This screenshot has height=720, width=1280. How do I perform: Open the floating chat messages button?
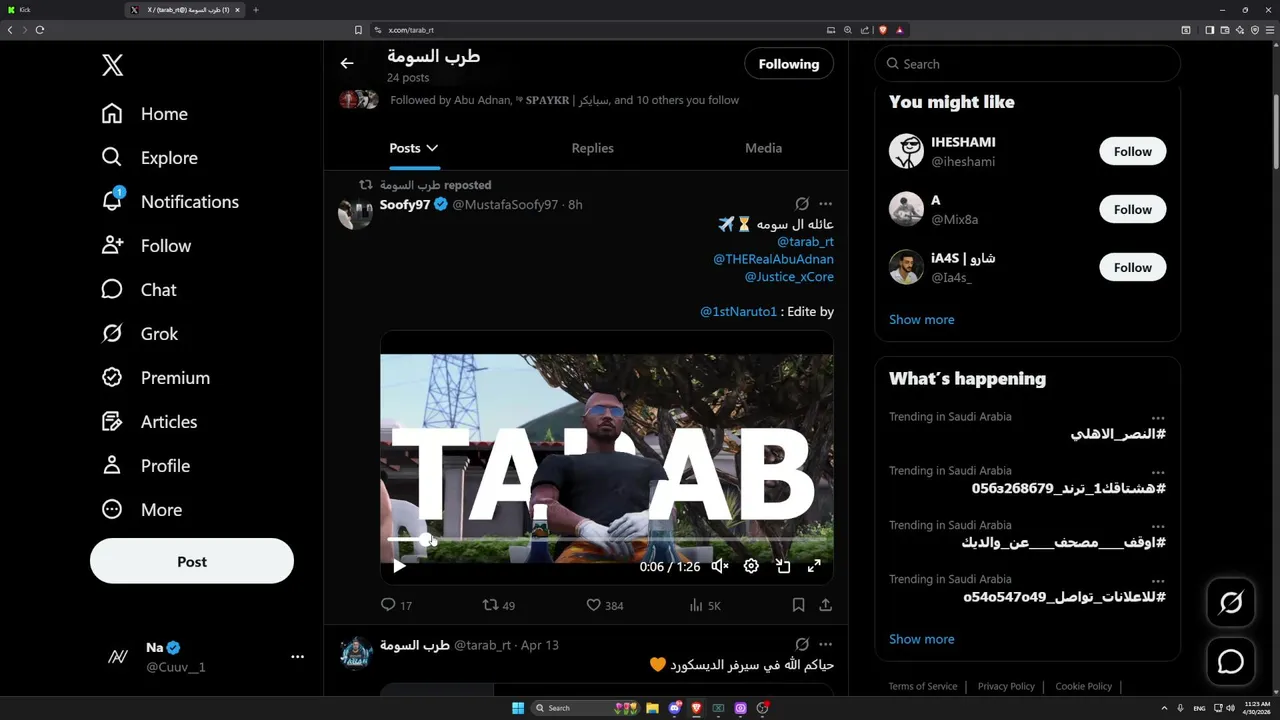click(1231, 662)
